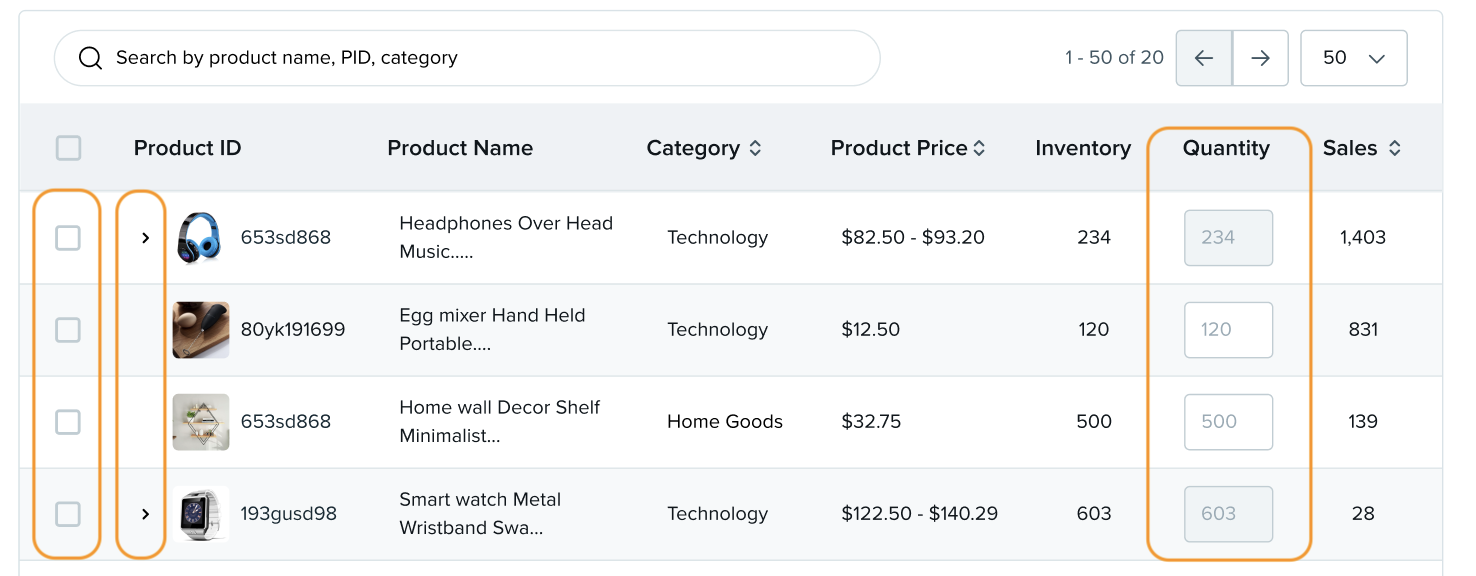1476x576 pixels.
Task: Click the previous page arrow
Action: [1203, 58]
